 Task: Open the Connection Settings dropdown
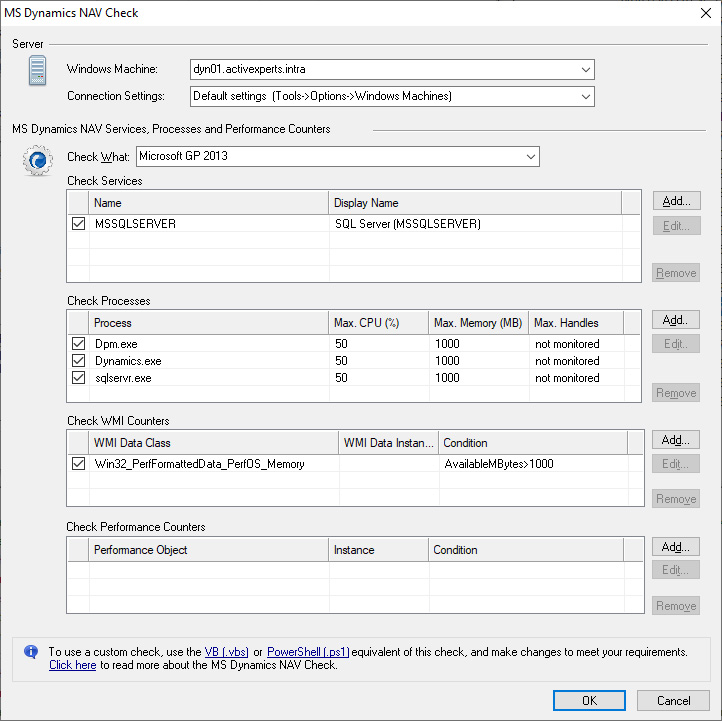(x=586, y=97)
